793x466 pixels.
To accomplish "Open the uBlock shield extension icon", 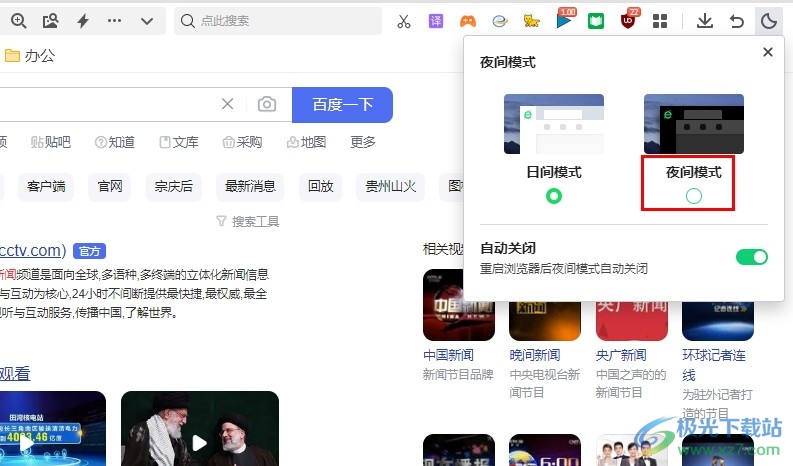I will point(629,20).
